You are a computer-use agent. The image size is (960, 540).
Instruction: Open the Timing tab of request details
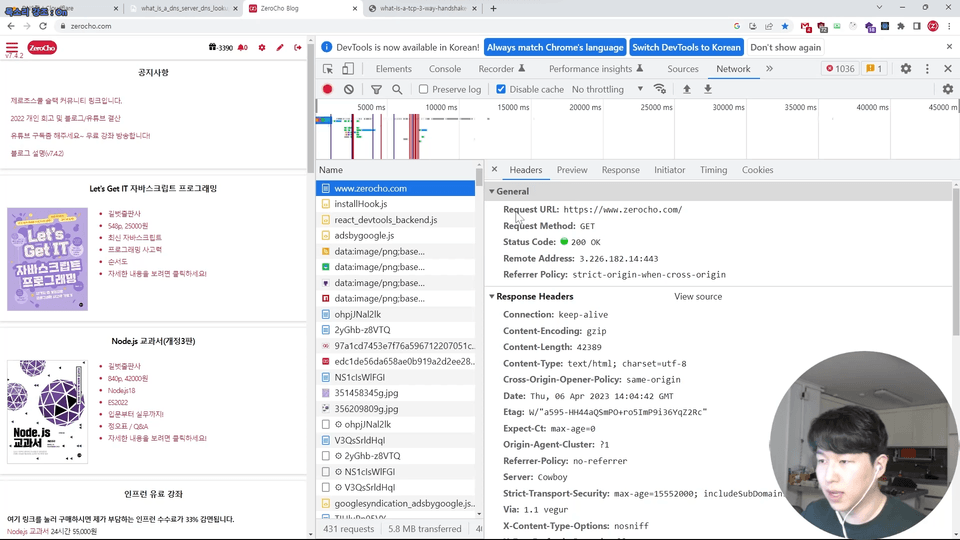pos(713,170)
